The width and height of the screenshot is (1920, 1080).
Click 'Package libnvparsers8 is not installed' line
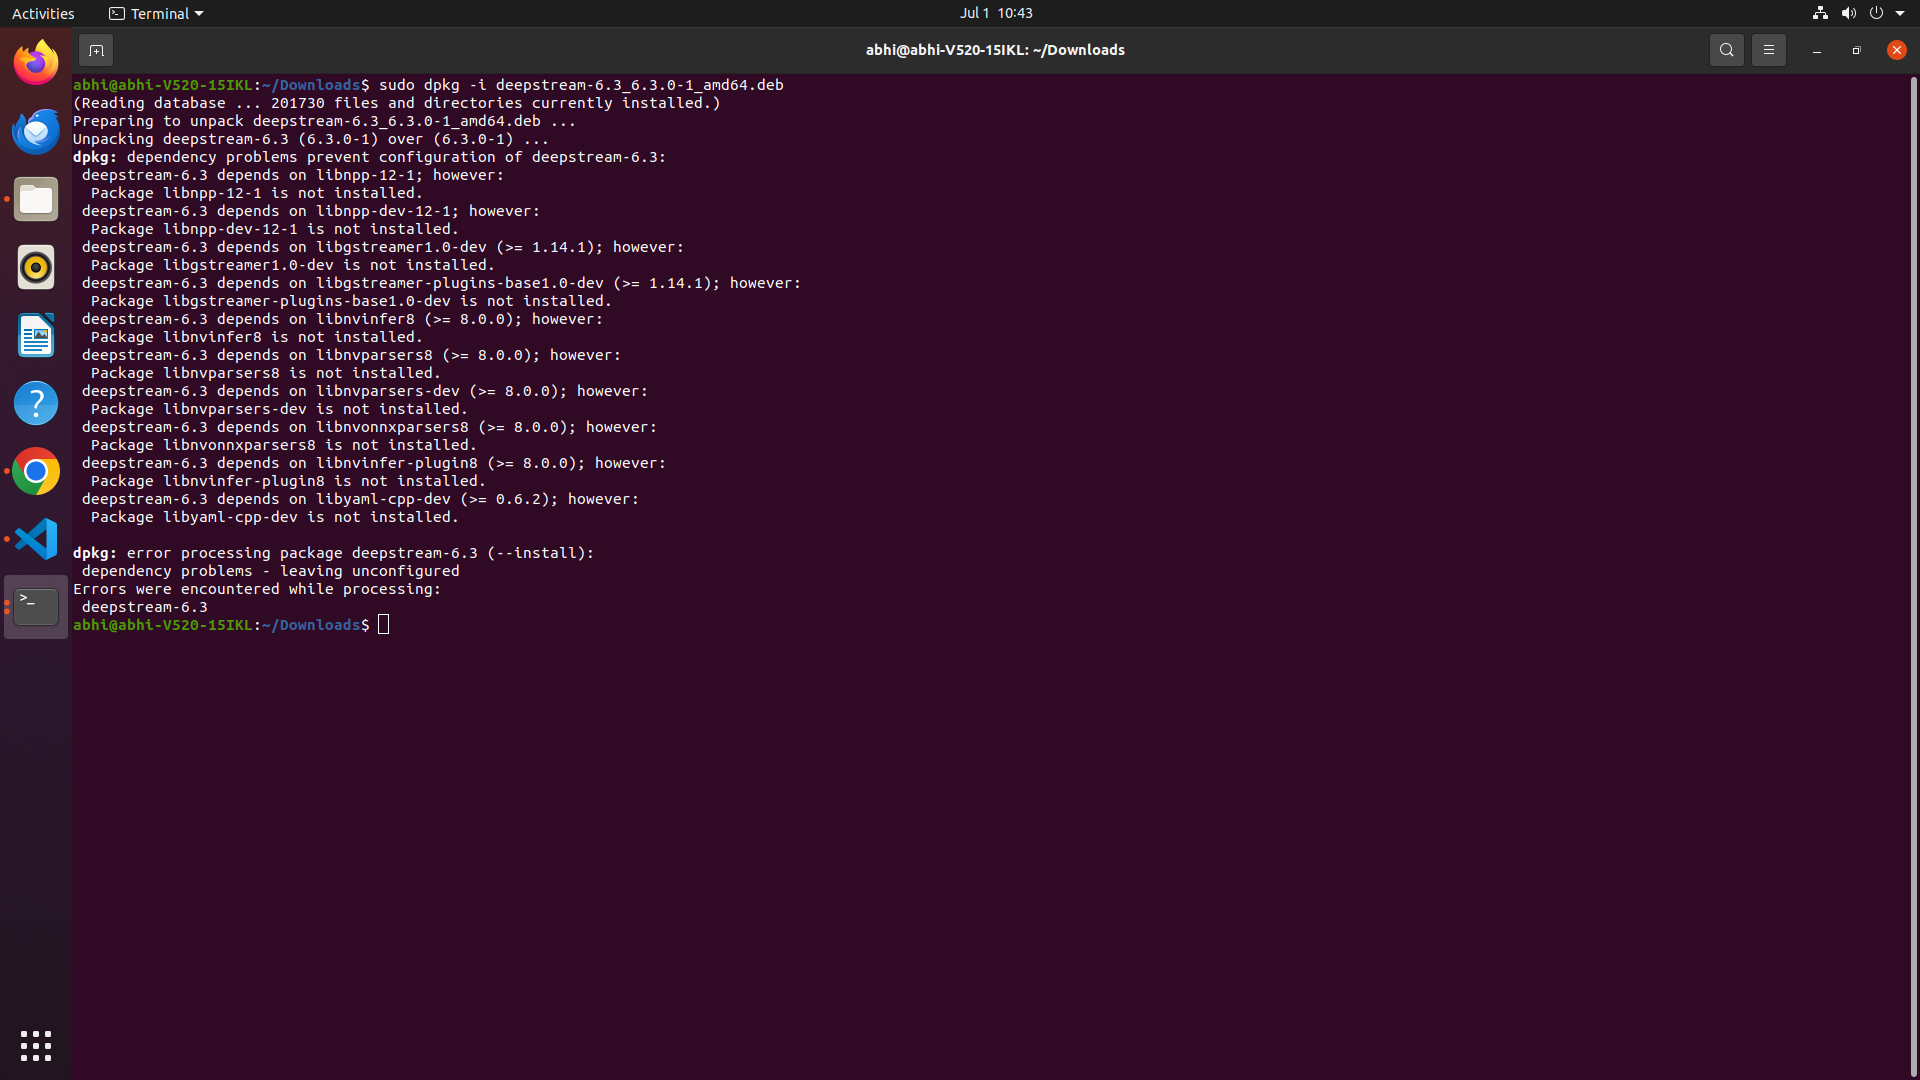click(x=265, y=373)
